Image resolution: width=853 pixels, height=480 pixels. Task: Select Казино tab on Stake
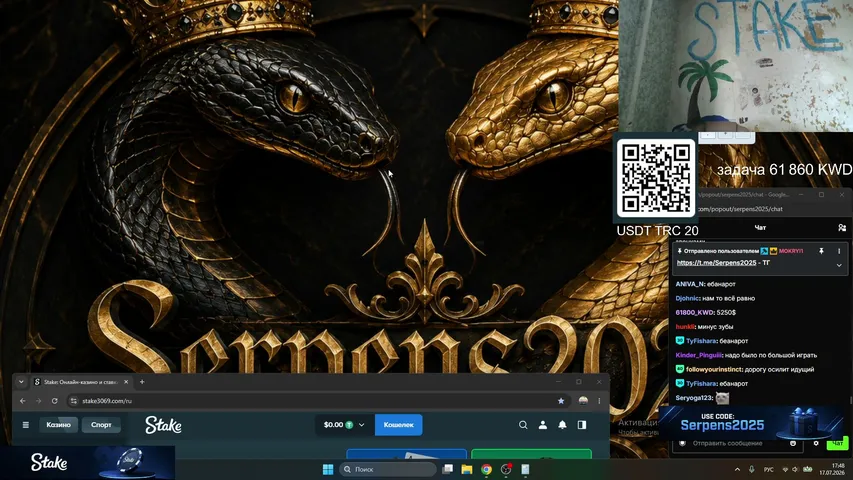(58, 425)
